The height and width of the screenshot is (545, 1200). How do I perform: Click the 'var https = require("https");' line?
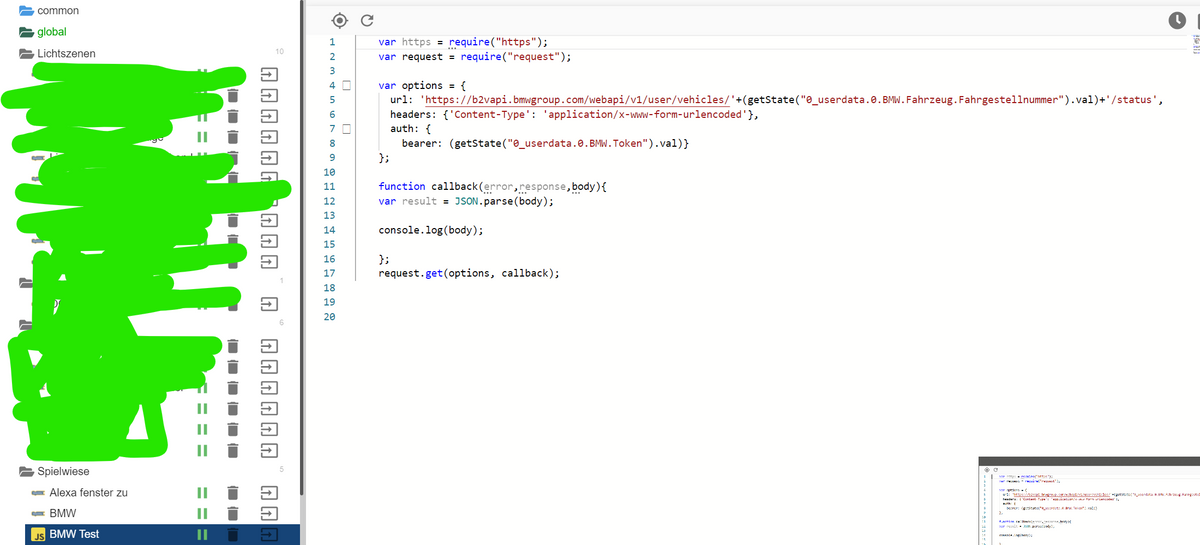tap(463, 42)
